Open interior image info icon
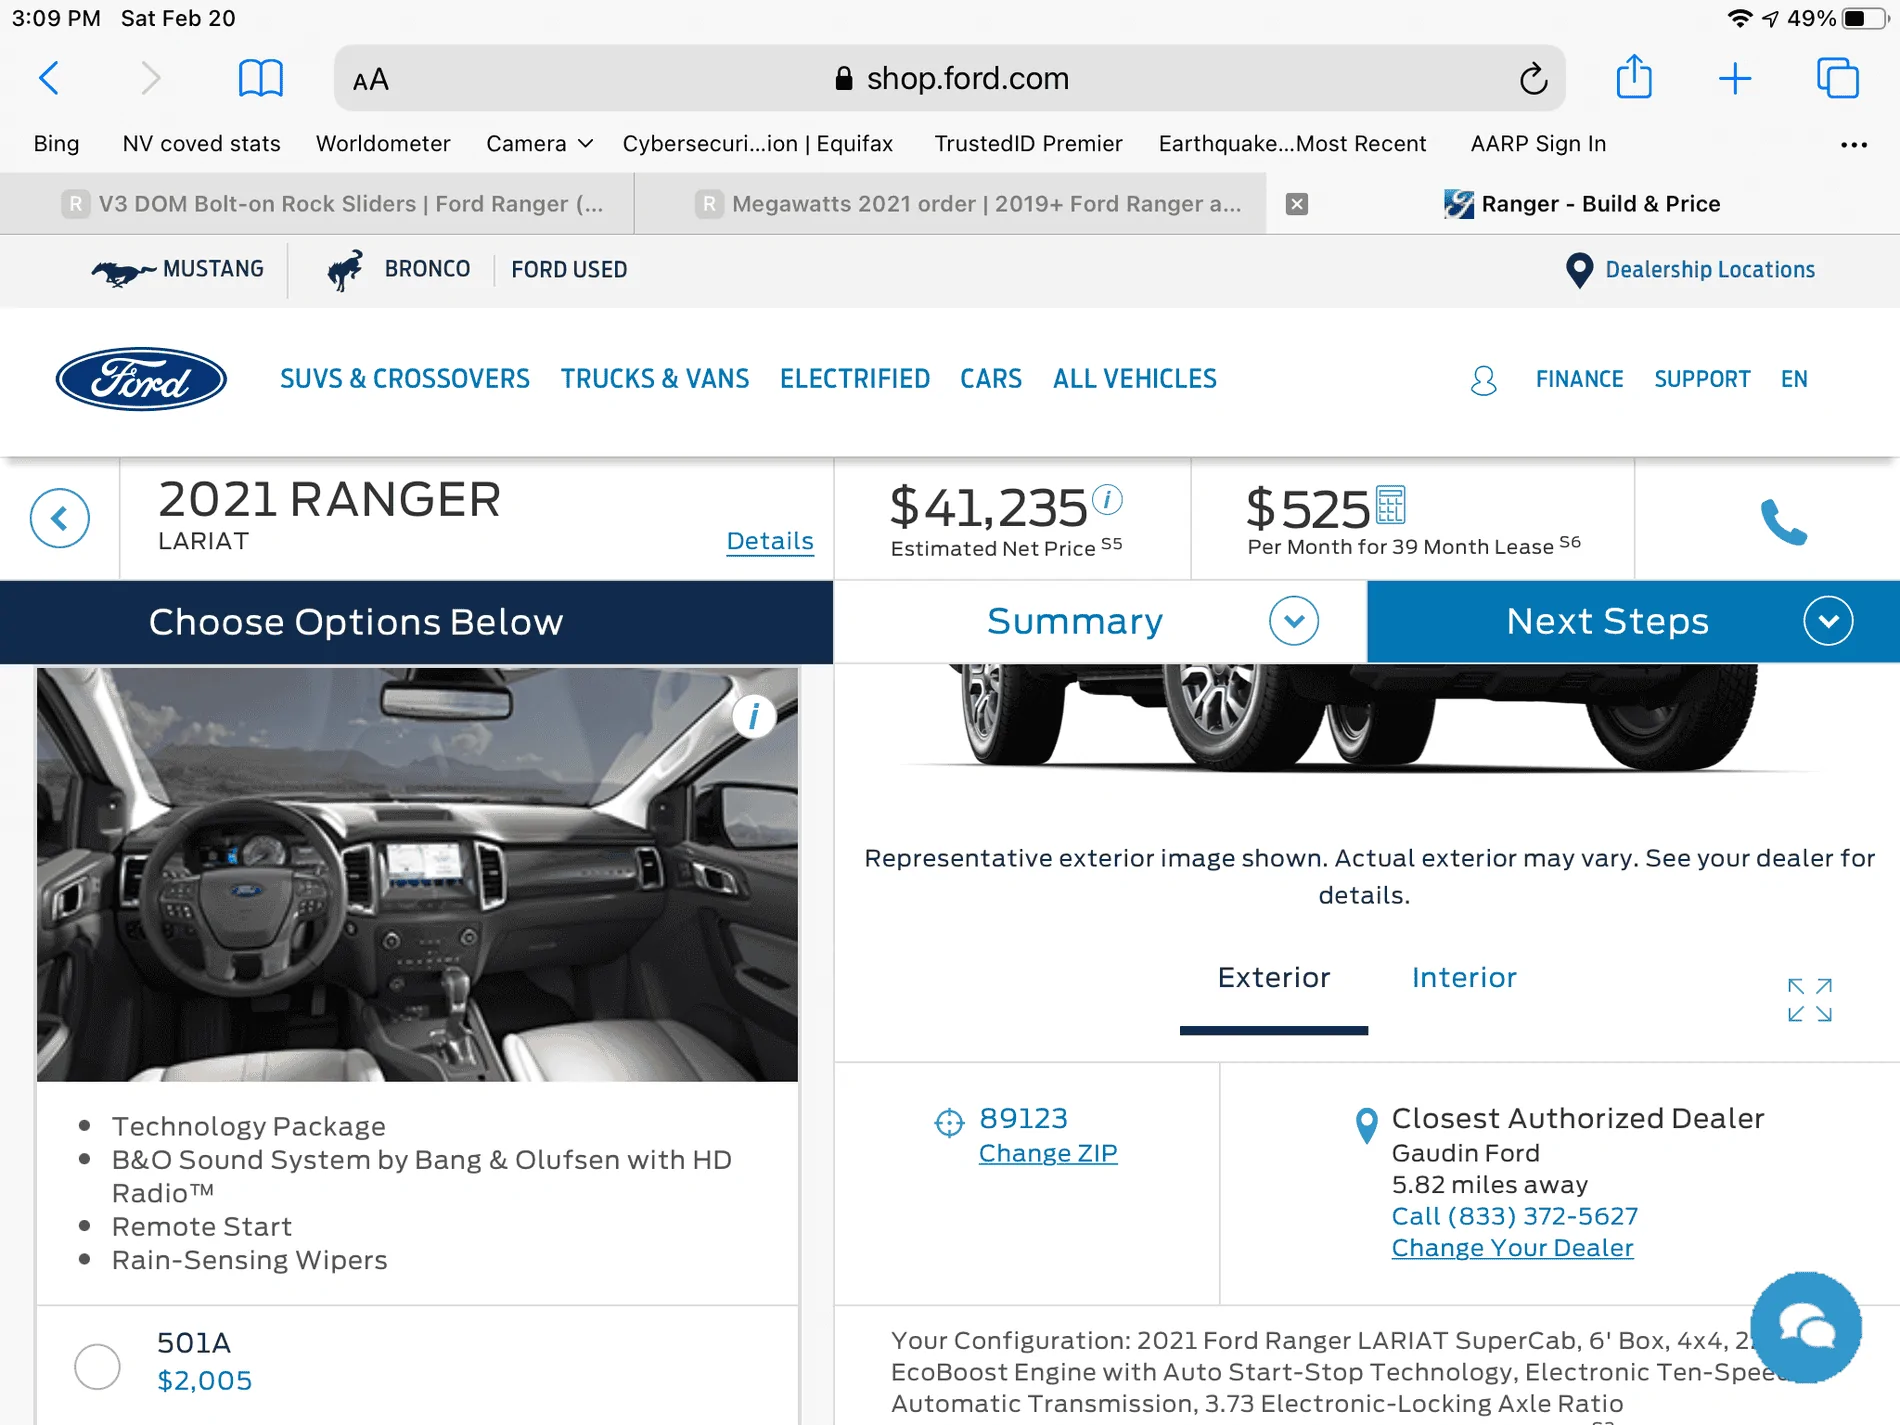 (x=754, y=716)
